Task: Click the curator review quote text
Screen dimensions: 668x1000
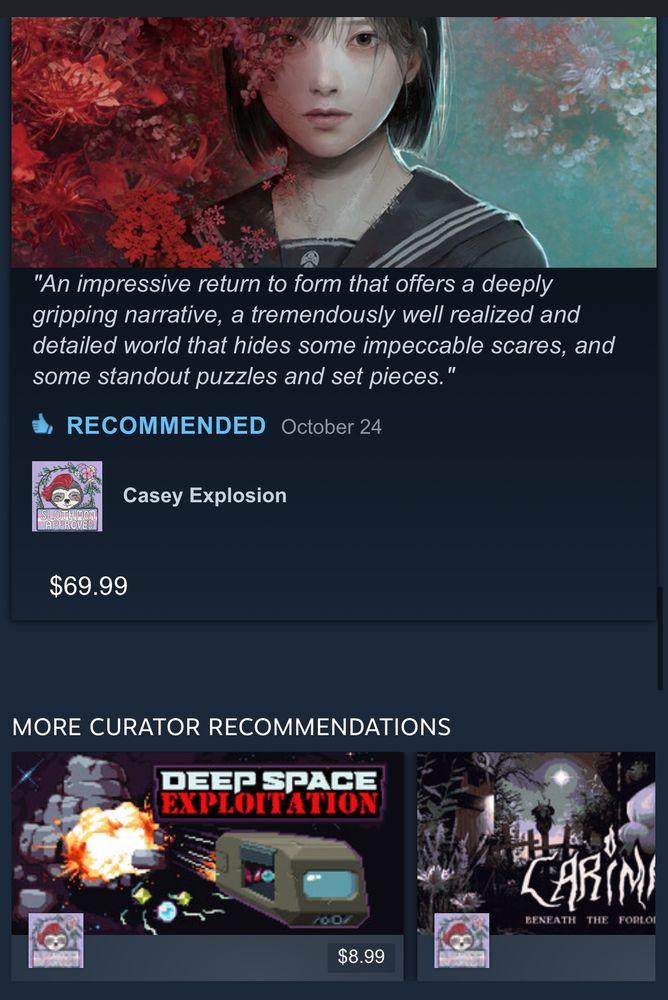Action: pyautogui.click(x=323, y=330)
